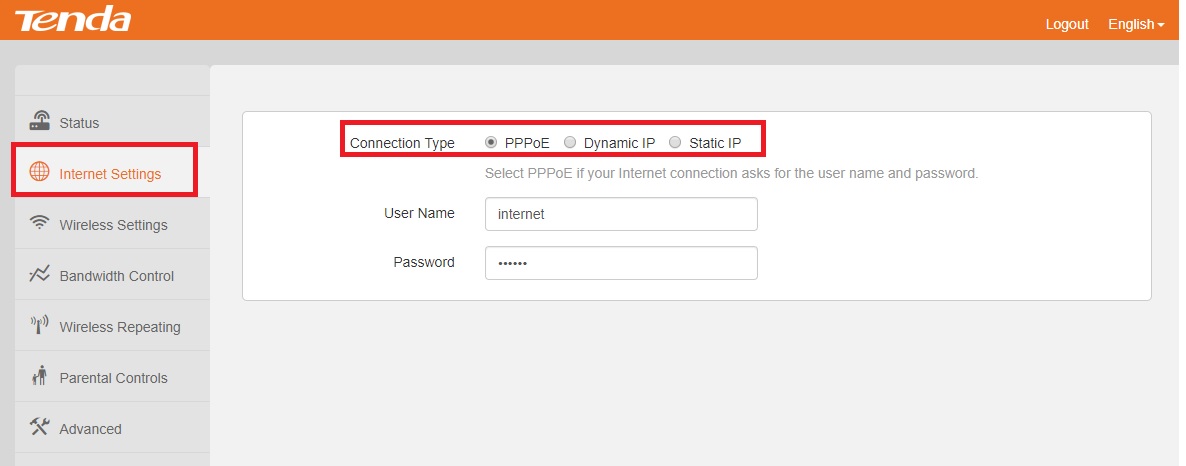Select the PPPoE connection type
Viewport: 1186px width, 466px height.
click(x=491, y=141)
